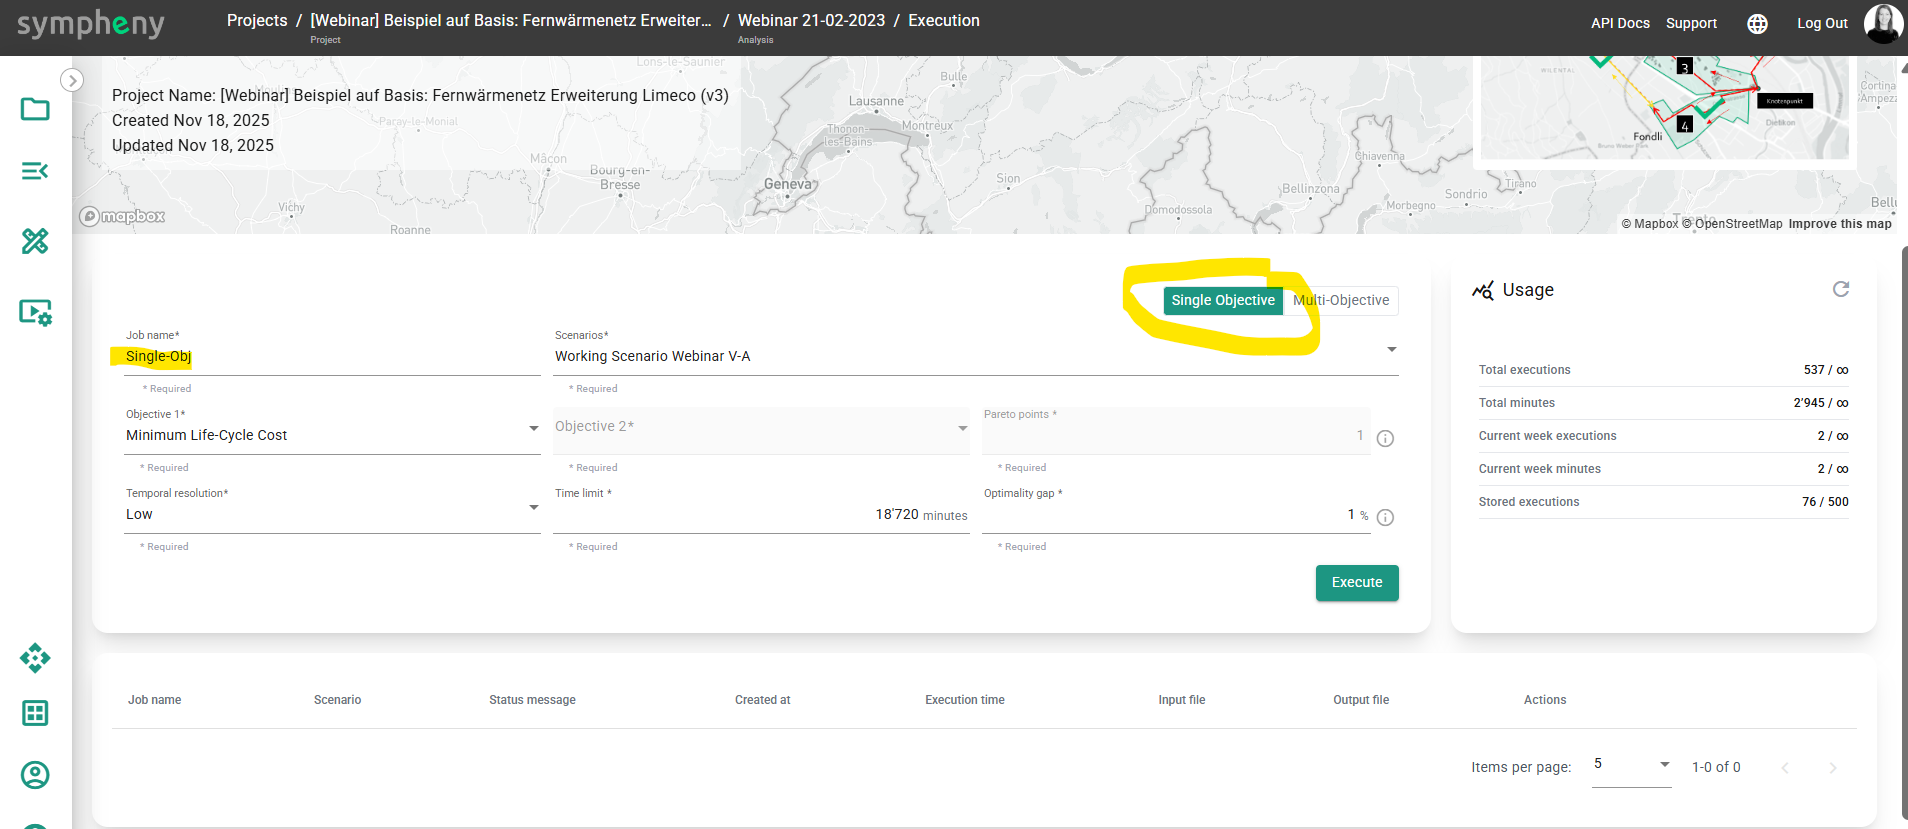
Task: Click info icon next to Optimality gap
Action: 1385,517
